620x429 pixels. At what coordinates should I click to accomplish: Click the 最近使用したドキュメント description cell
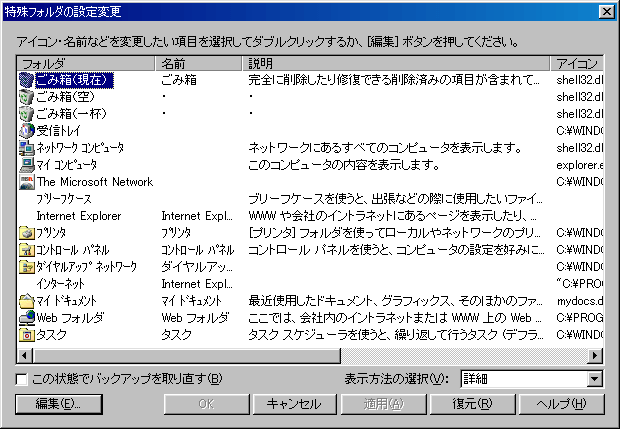point(396,301)
